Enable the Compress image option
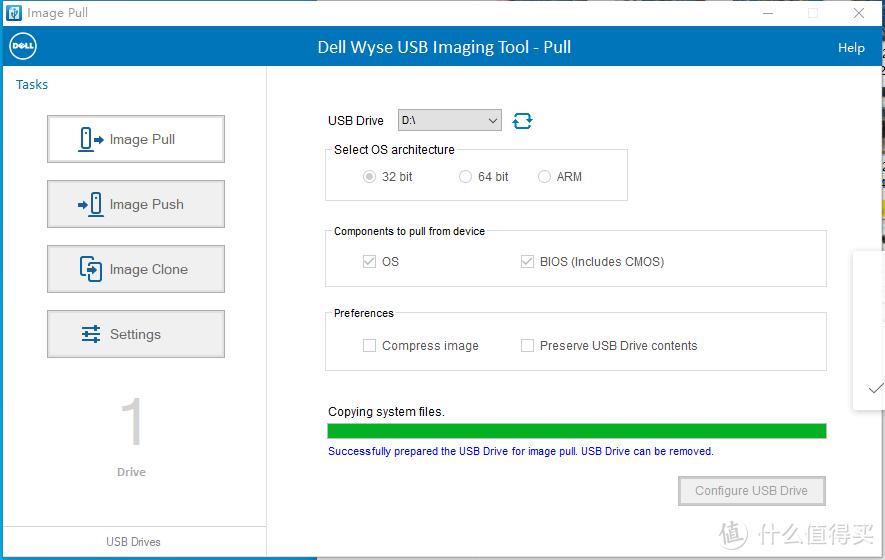 pos(370,346)
